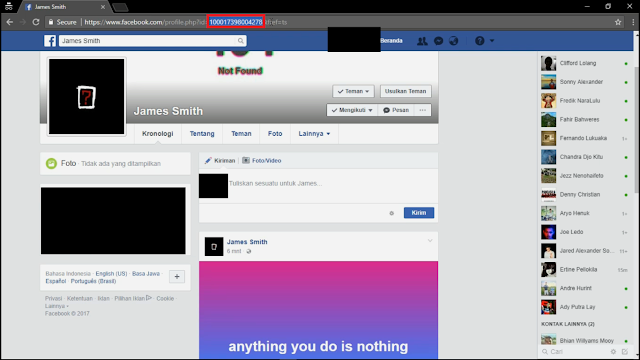Click the Usulkan Teman button
The image size is (640, 360).
click(x=405, y=91)
